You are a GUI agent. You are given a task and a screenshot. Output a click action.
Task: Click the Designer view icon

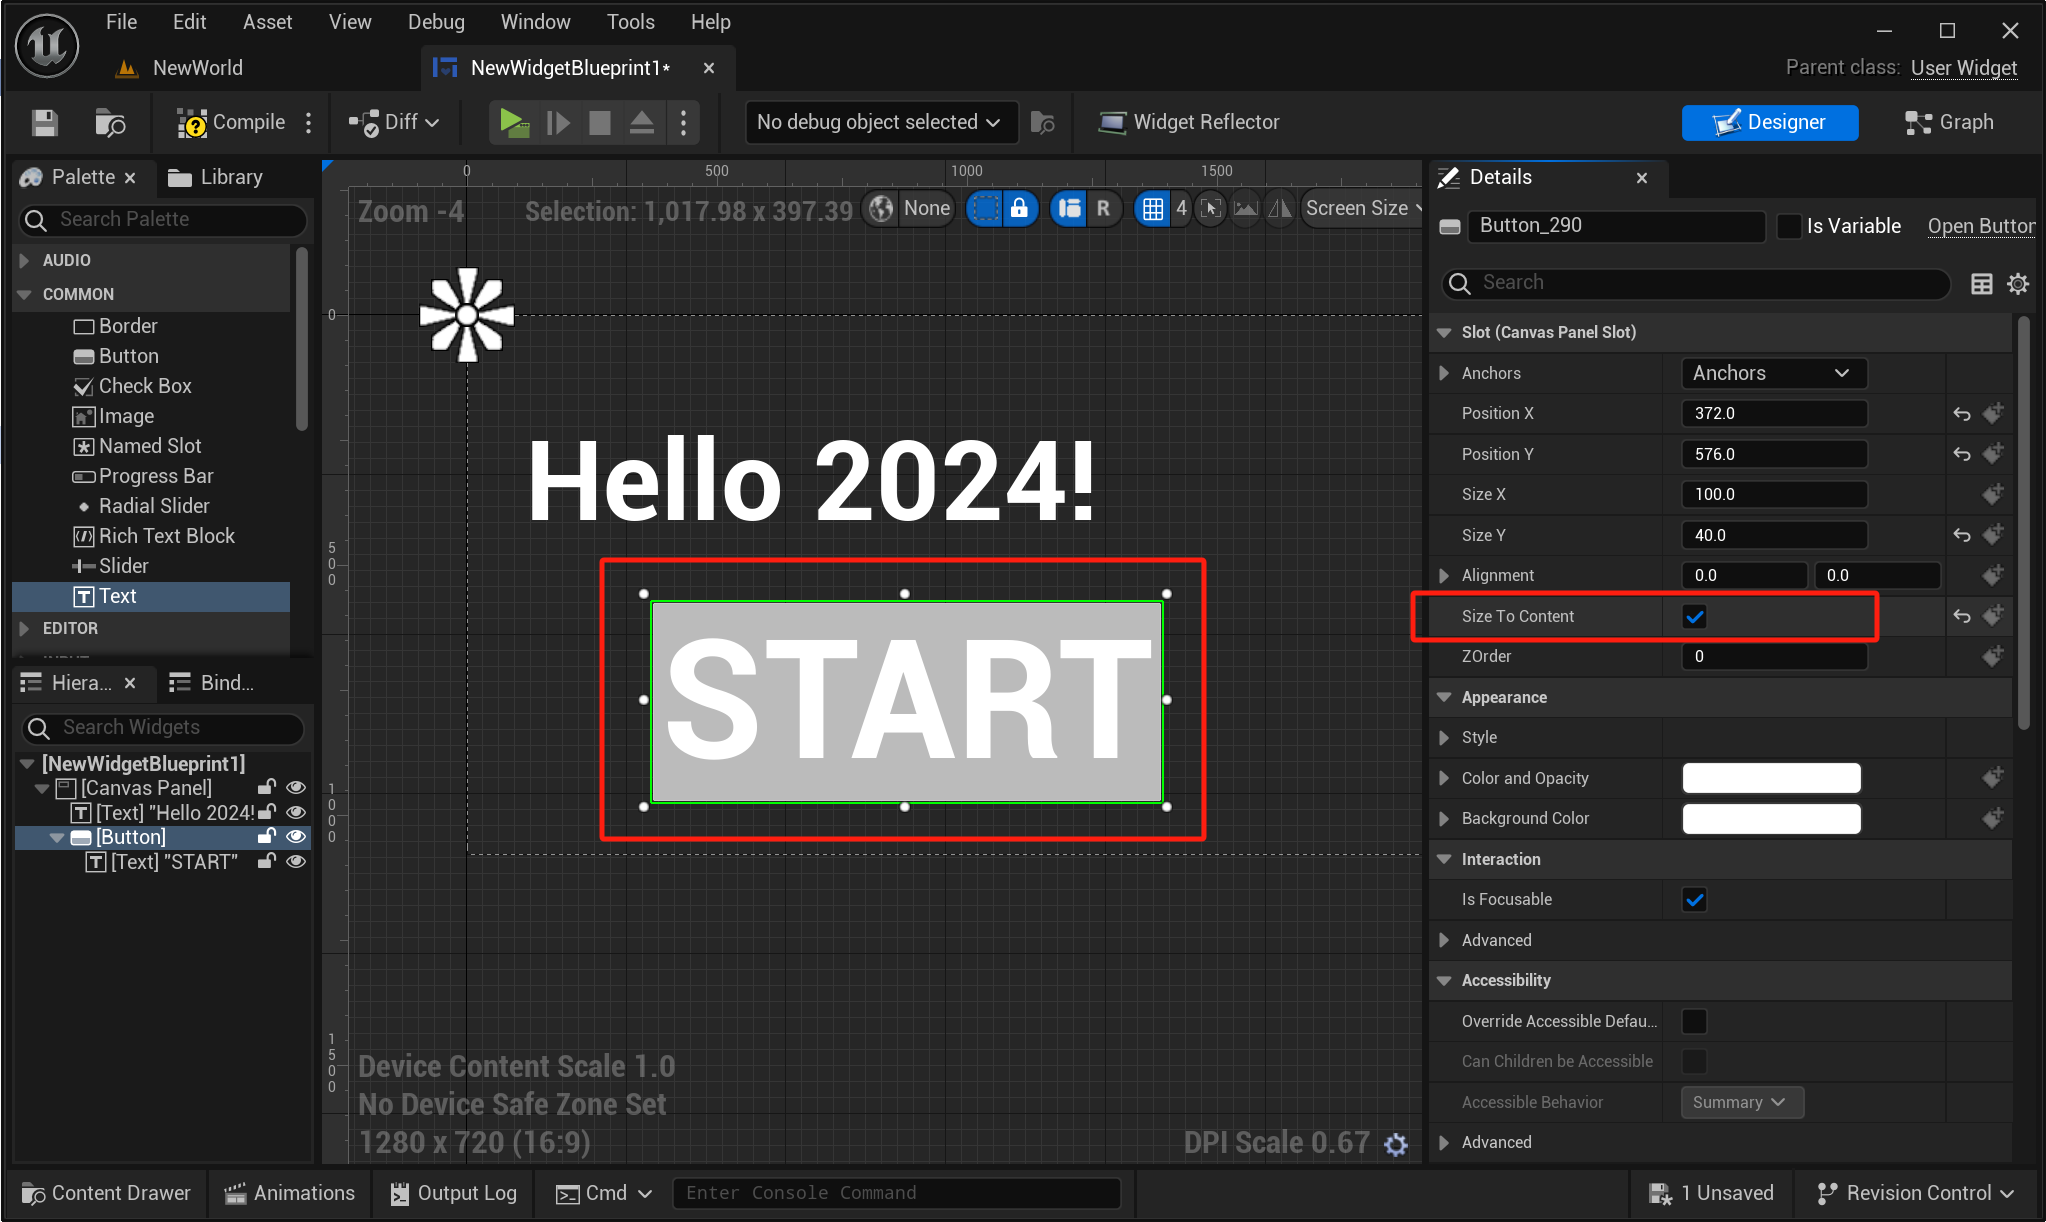(x=1771, y=122)
